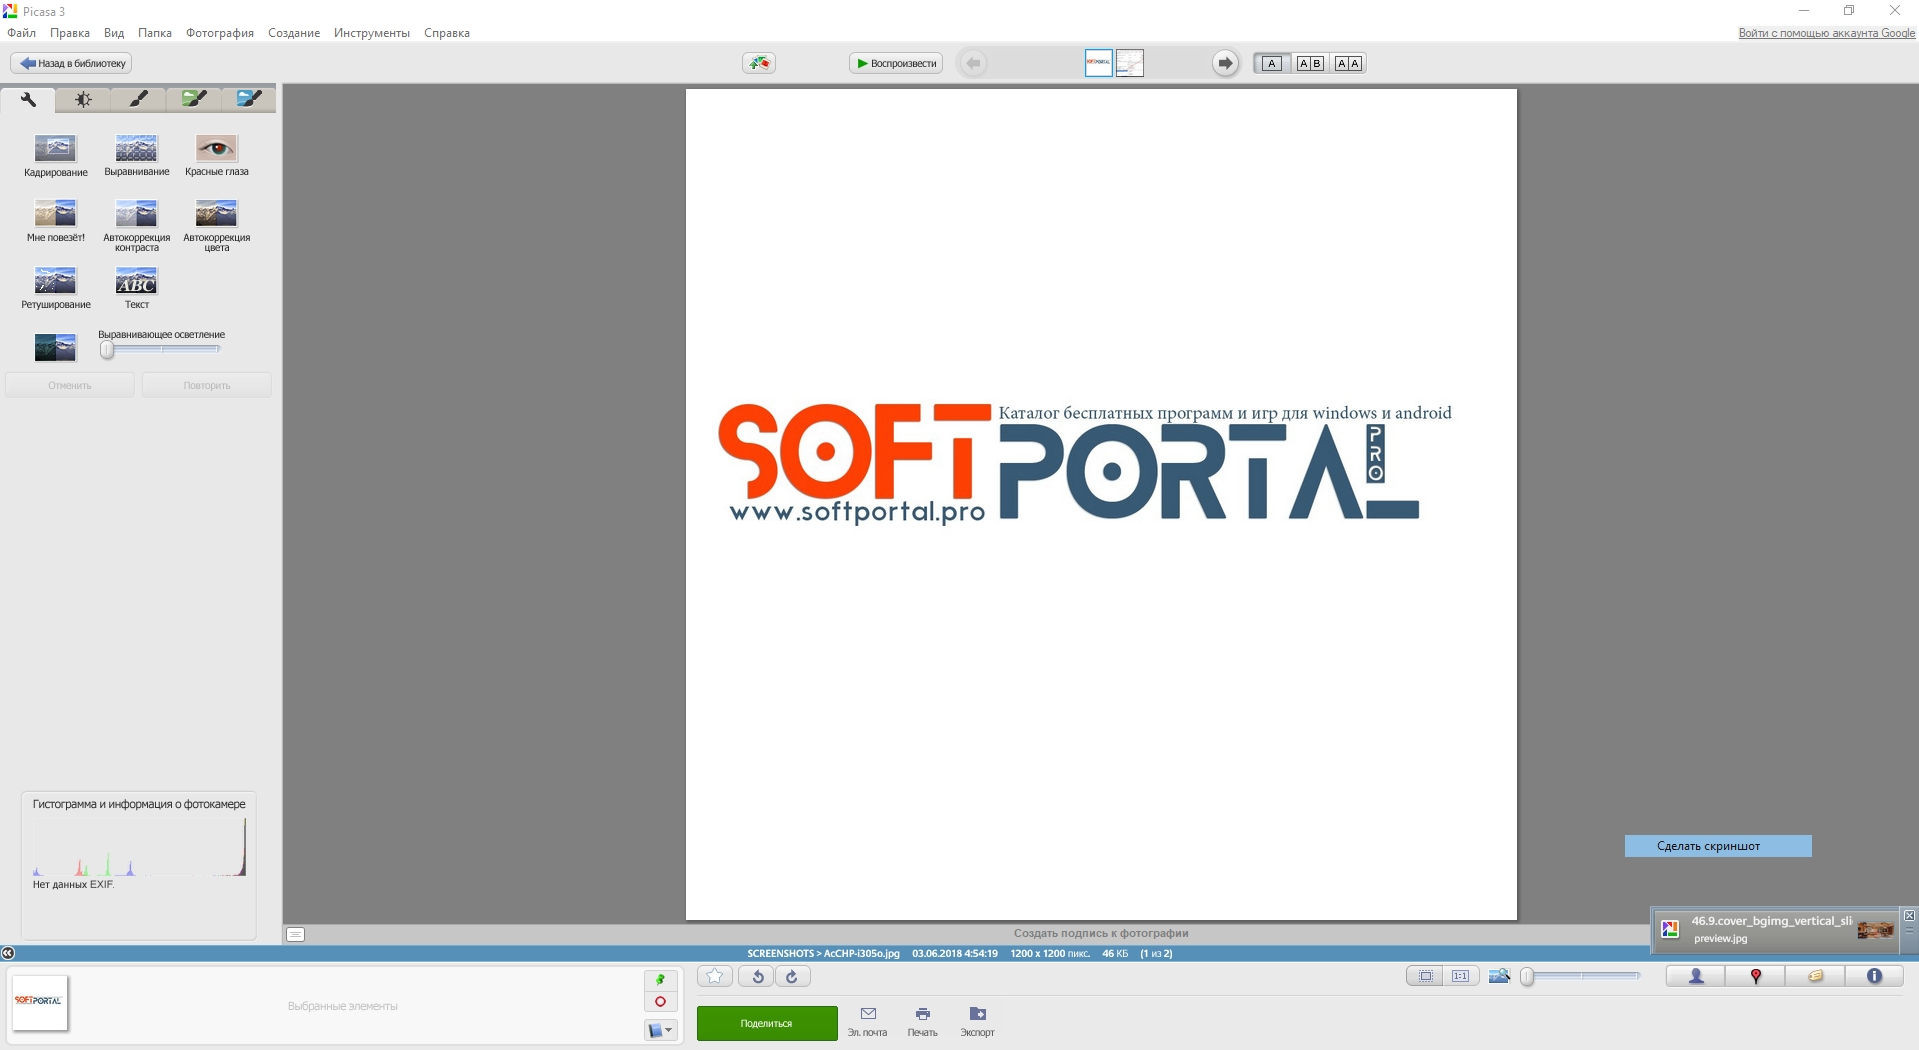
Task: Open the Фотография menu
Action: (220, 33)
